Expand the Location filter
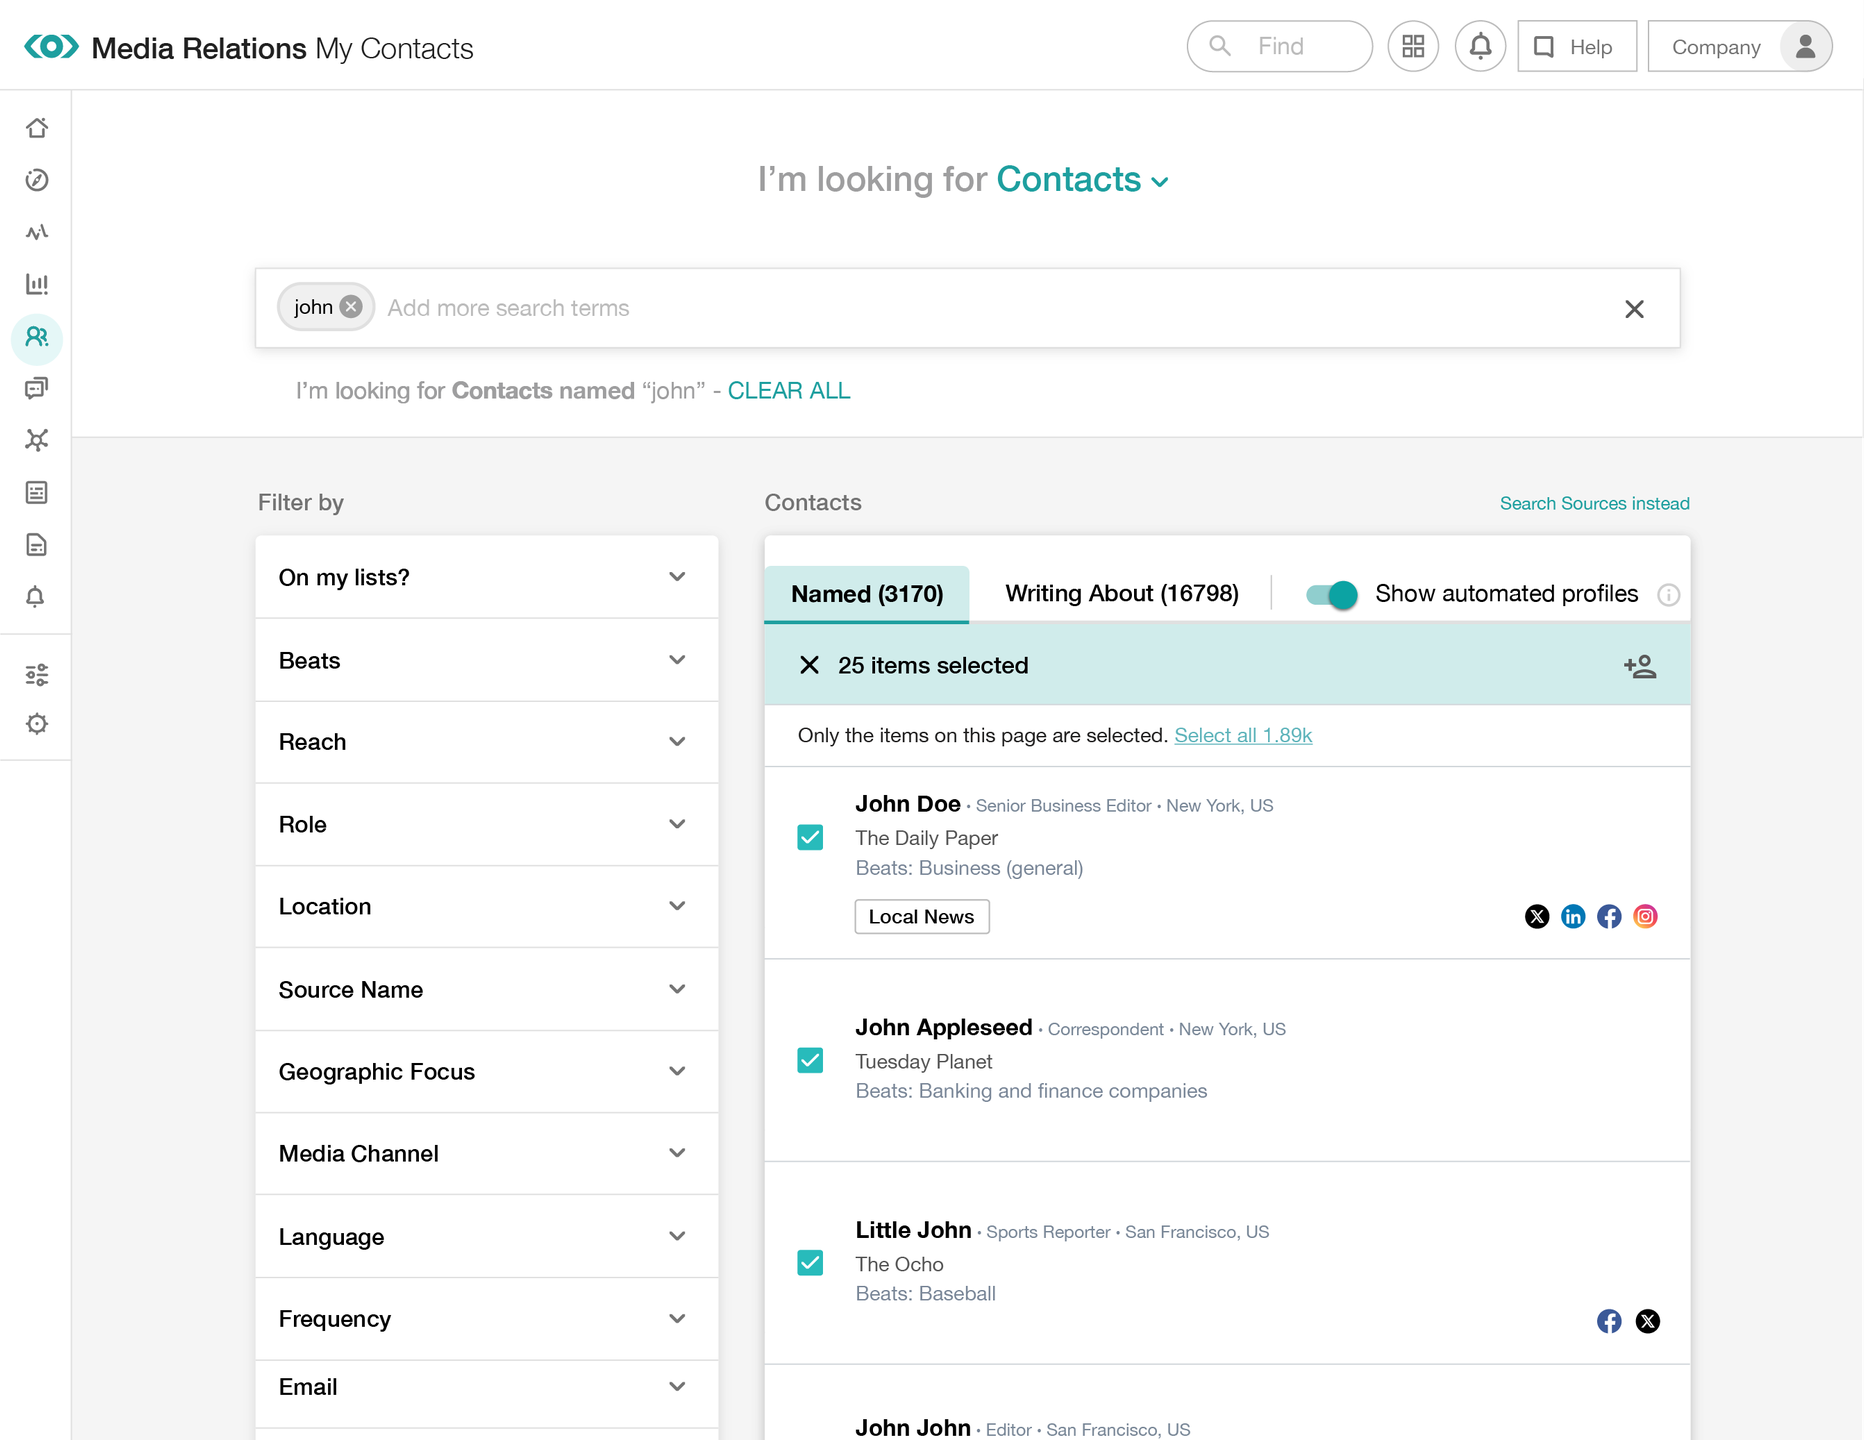Image resolution: width=1864 pixels, height=1440 pixels. point(487,906)
